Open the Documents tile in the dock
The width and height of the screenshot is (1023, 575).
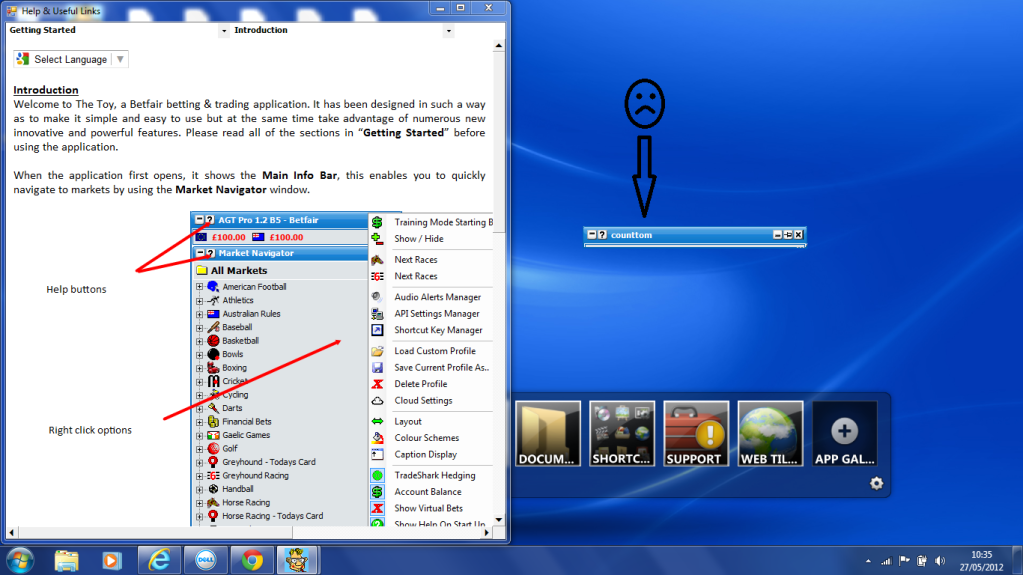point(547,434)
